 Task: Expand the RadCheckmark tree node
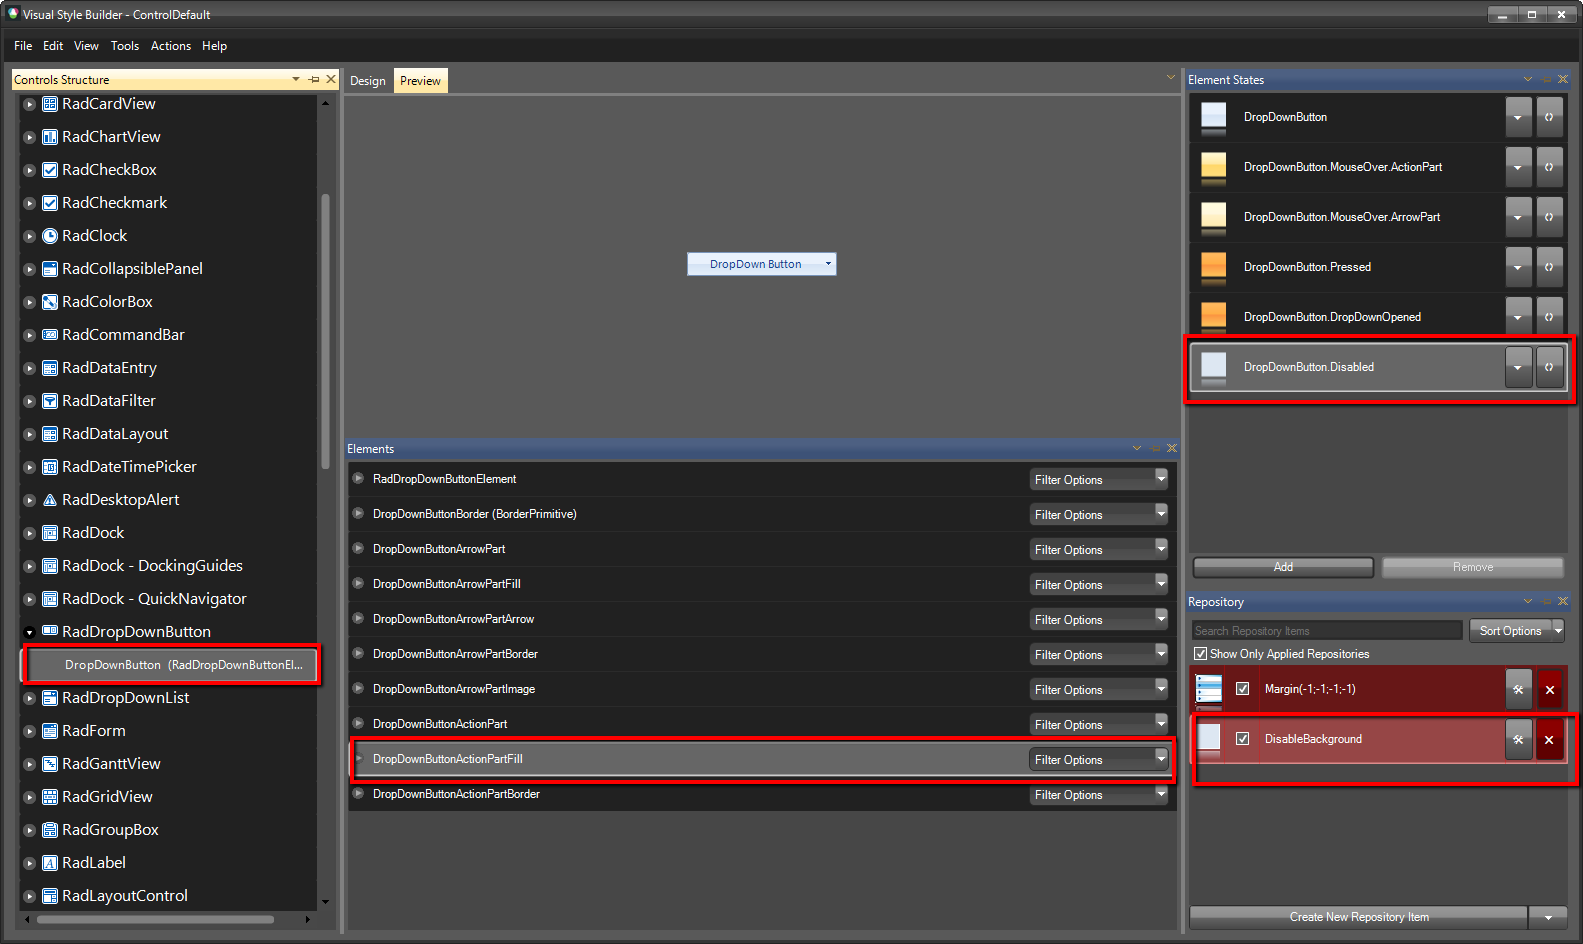(x=30, y=203)
